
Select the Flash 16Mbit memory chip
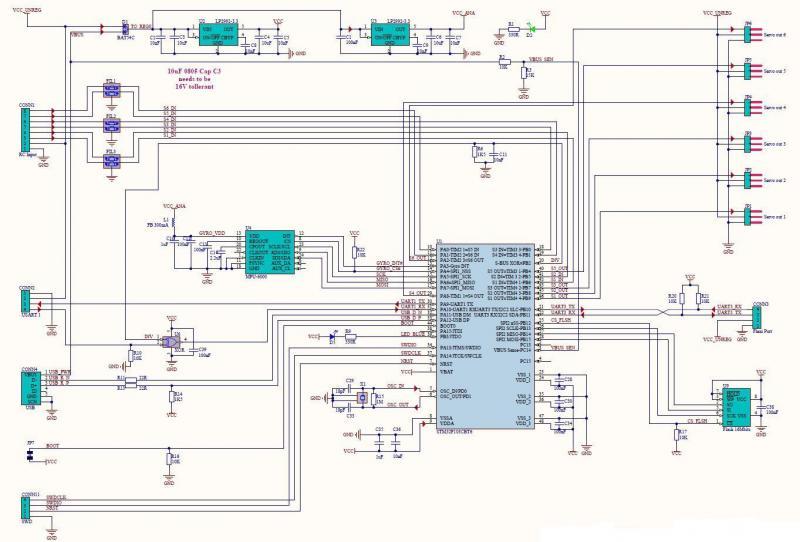735,397
